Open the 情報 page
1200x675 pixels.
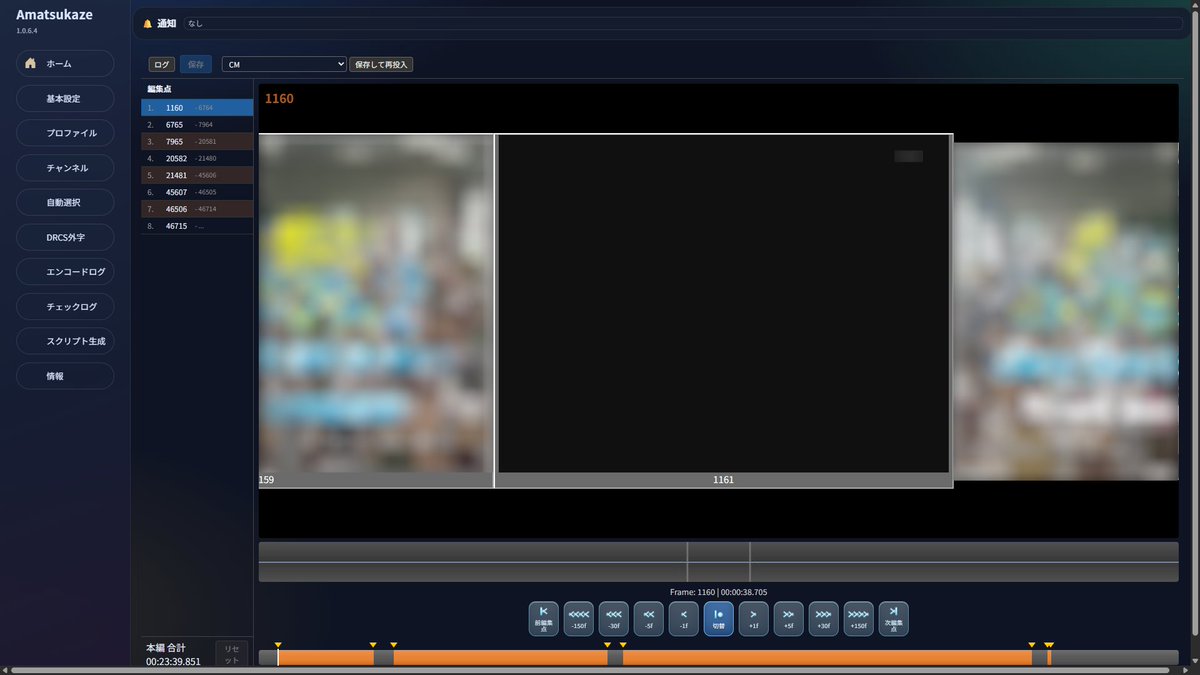[x=65, y=376]
